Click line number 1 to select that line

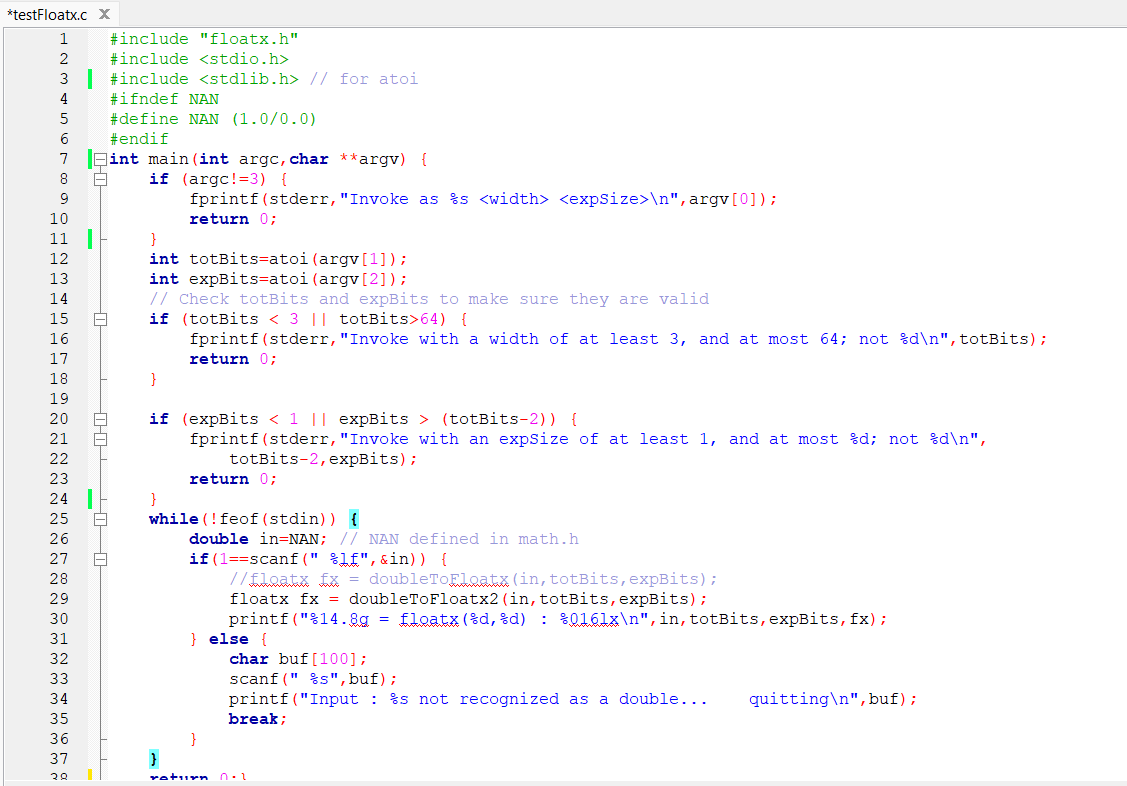(x=63, y=38)
